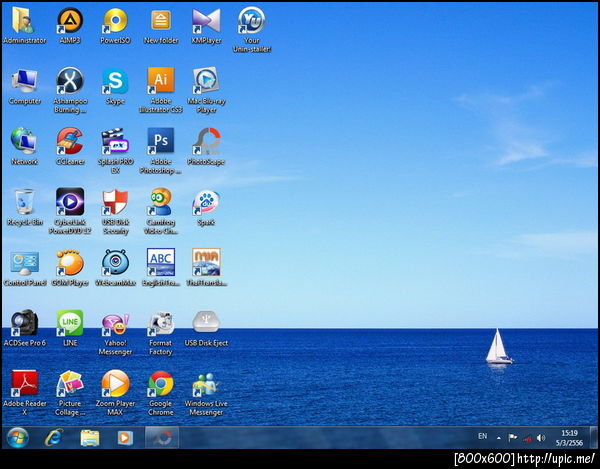600x469 pixels.
Task: Select Mac Blu-ray Player shortcut
Action: pyautogui.click(x=206, y=81)
